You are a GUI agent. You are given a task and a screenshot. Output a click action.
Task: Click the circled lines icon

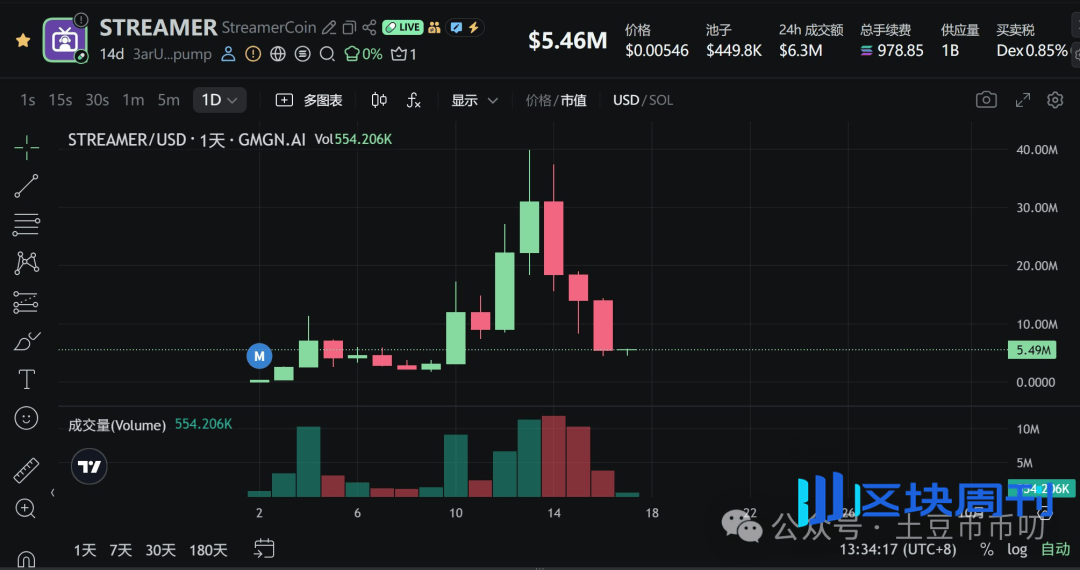click(x=302, y=54)
